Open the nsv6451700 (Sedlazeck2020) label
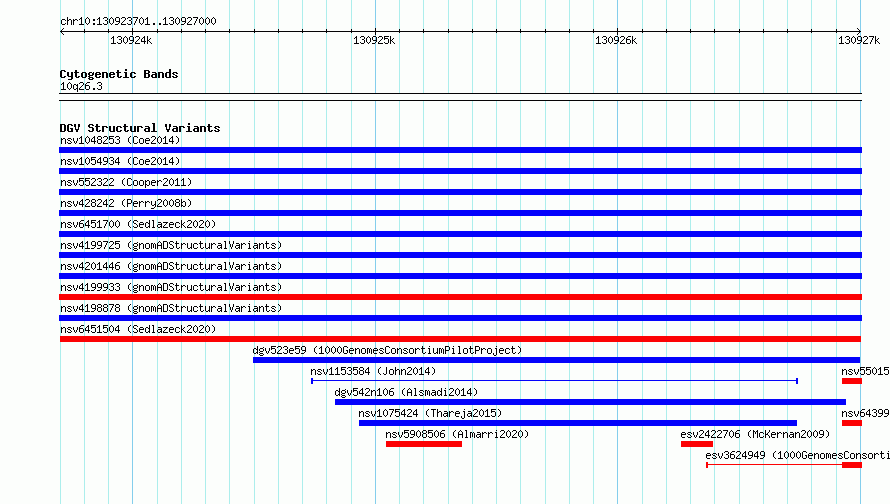 [x=138, y=224]
